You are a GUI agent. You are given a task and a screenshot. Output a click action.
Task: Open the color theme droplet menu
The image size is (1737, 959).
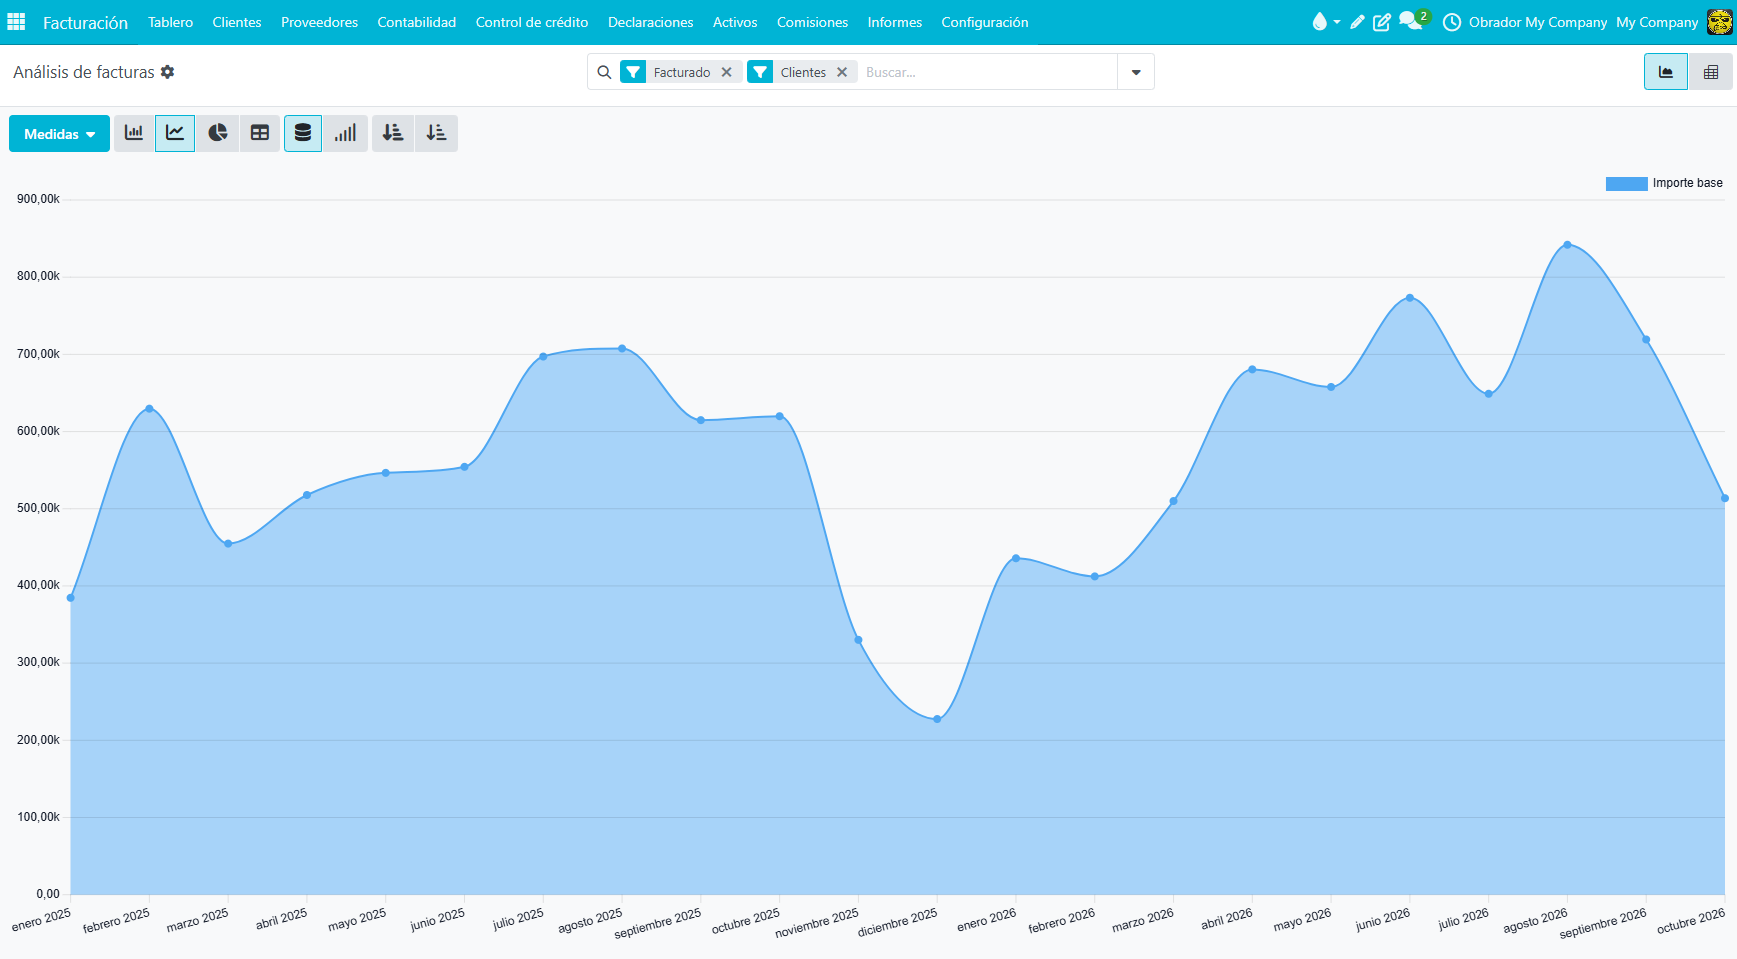coord(1325,22)
